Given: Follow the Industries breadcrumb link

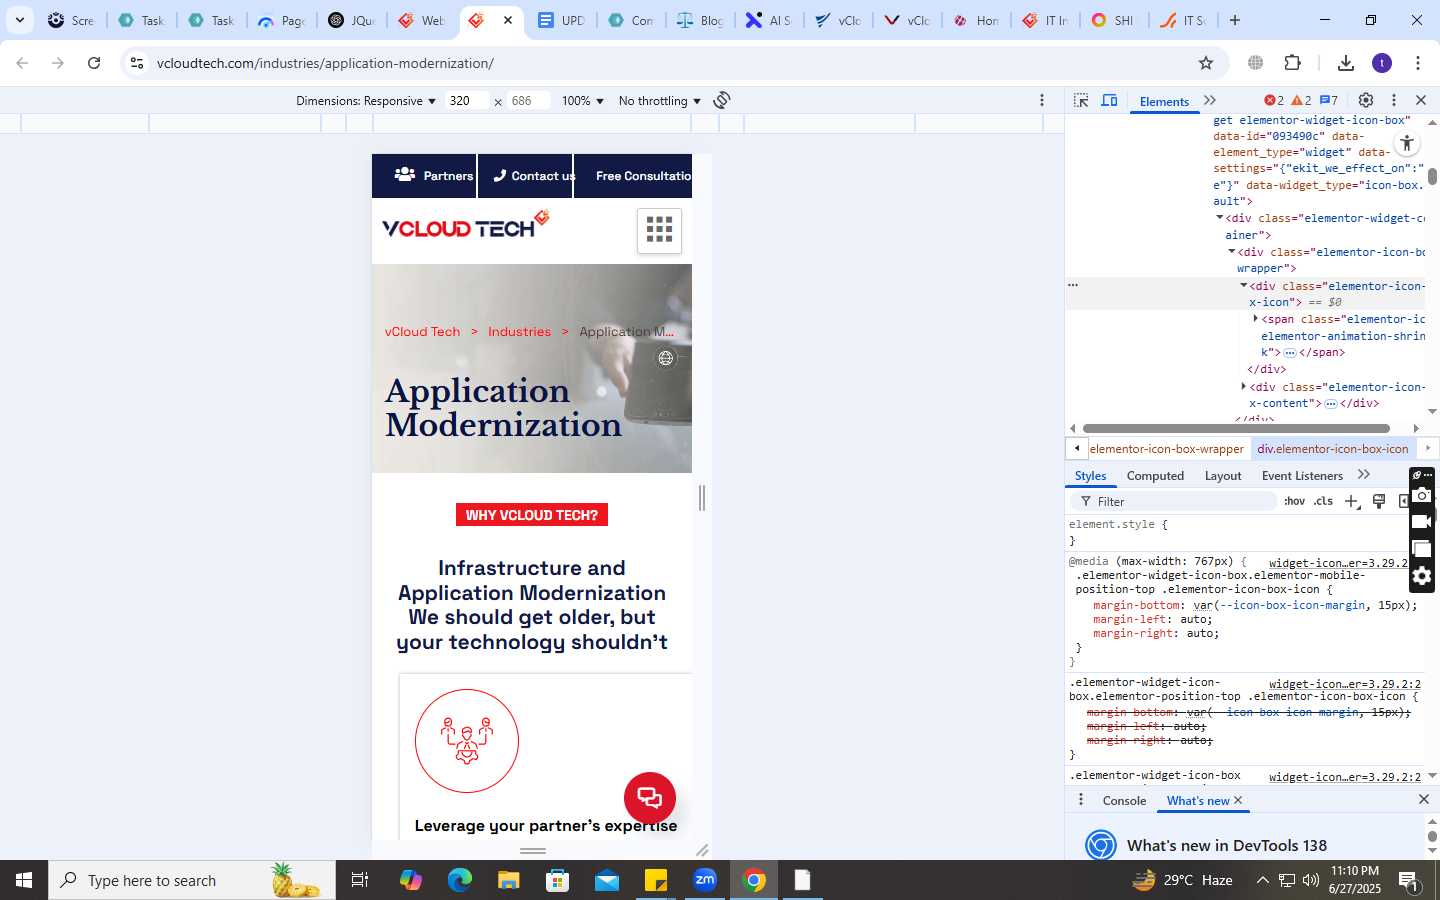Looking at the screenshot, I should point(519,332).
